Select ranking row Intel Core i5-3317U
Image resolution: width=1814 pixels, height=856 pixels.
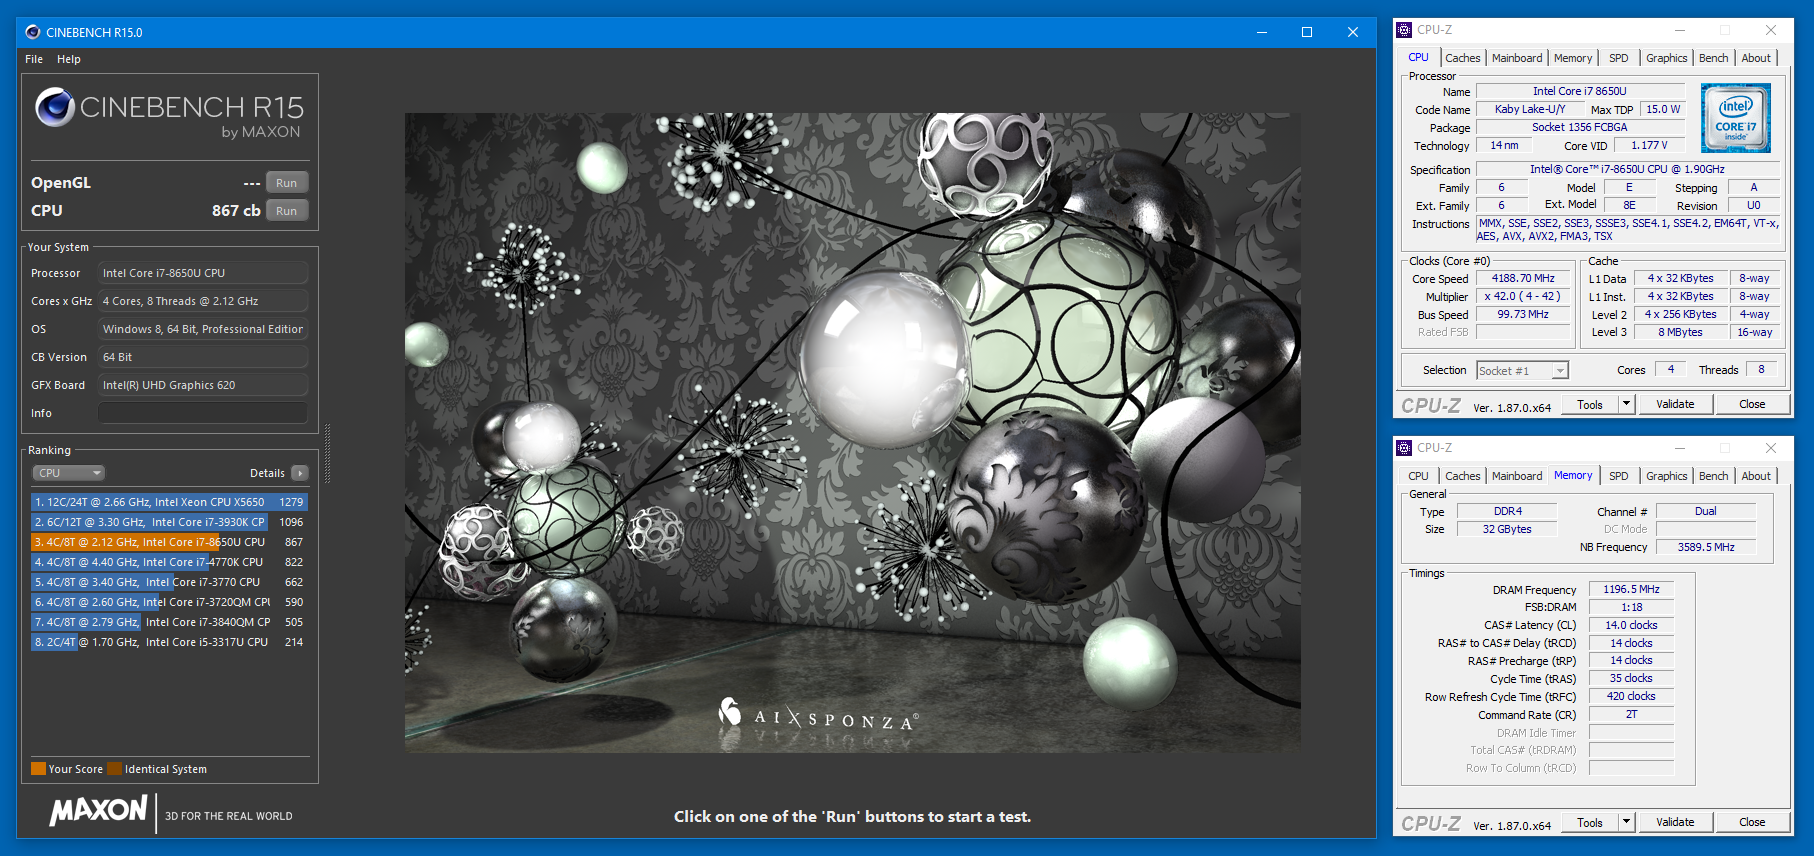(x=169, y=642)
